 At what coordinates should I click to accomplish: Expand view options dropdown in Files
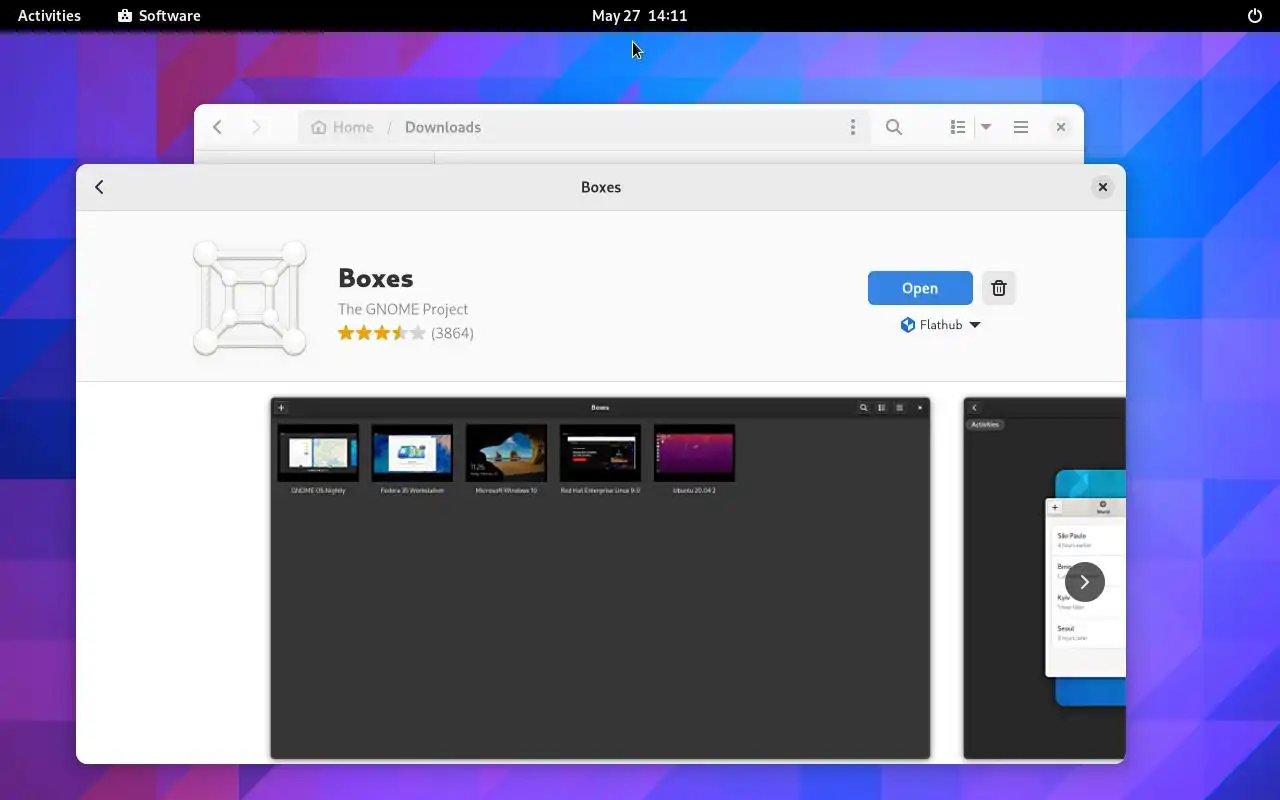tap(985, 127)
